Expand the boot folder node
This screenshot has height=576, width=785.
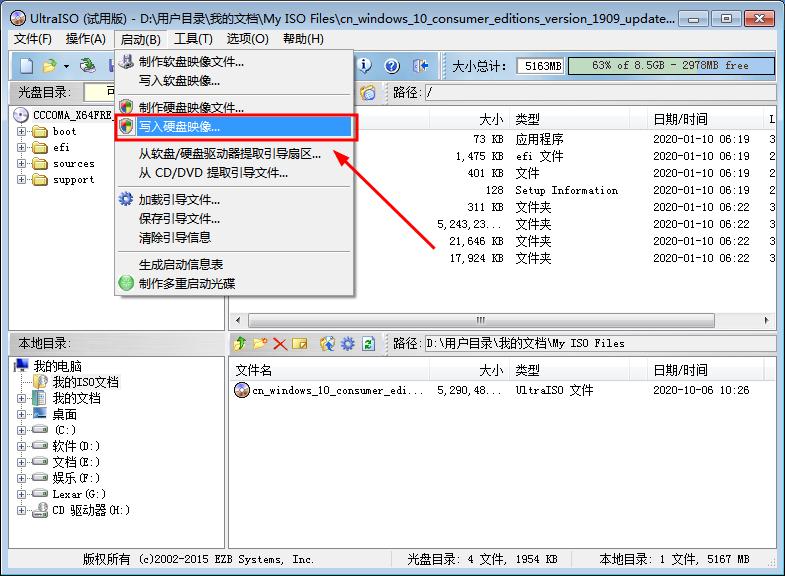coord(21,132)
